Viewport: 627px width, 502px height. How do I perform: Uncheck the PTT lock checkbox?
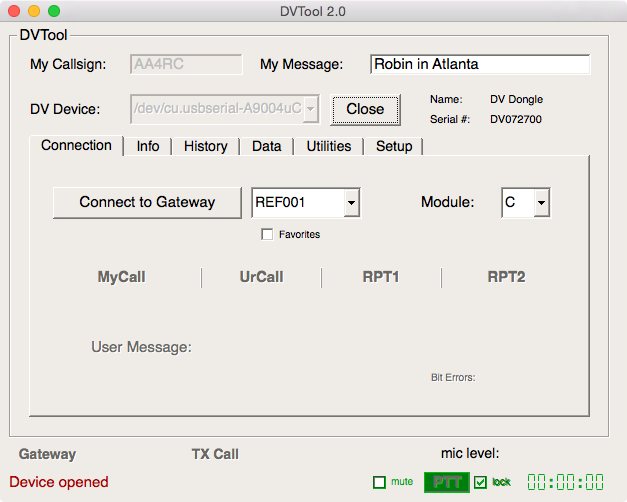pyautogui.click(x=481, y=482)
